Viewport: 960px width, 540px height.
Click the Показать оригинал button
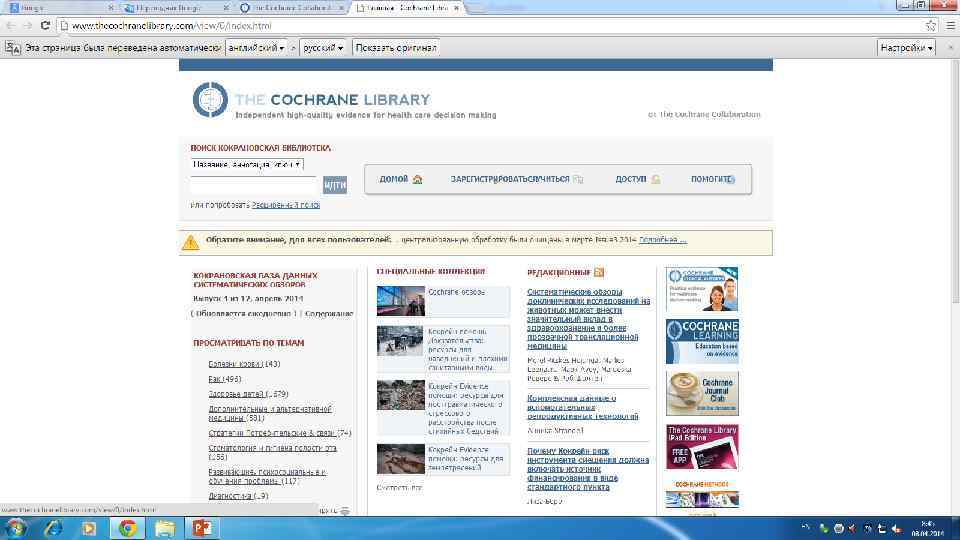tap(396, 48)
